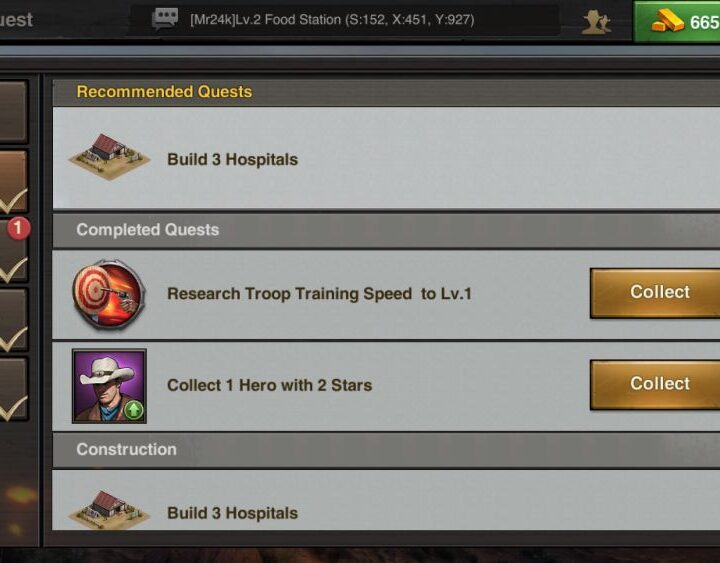Image resolution: width=720 pixels, height=563 pixels.
Task: Open the Mr24k Food Station chat message
Action: pos(332,20)
